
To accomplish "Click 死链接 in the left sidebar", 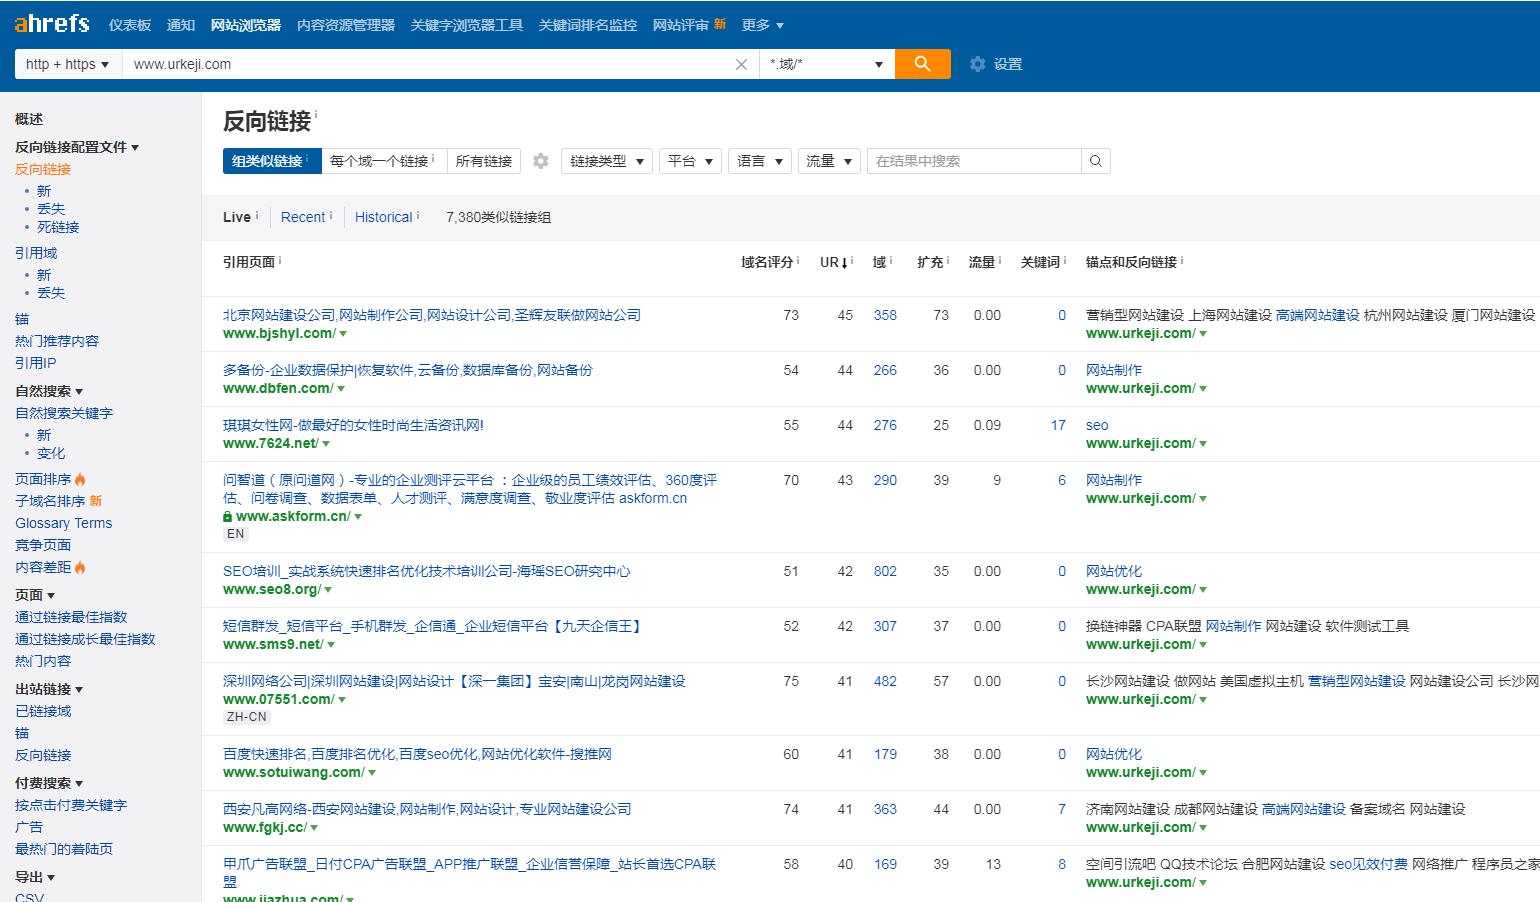I will tap(58, 227).
